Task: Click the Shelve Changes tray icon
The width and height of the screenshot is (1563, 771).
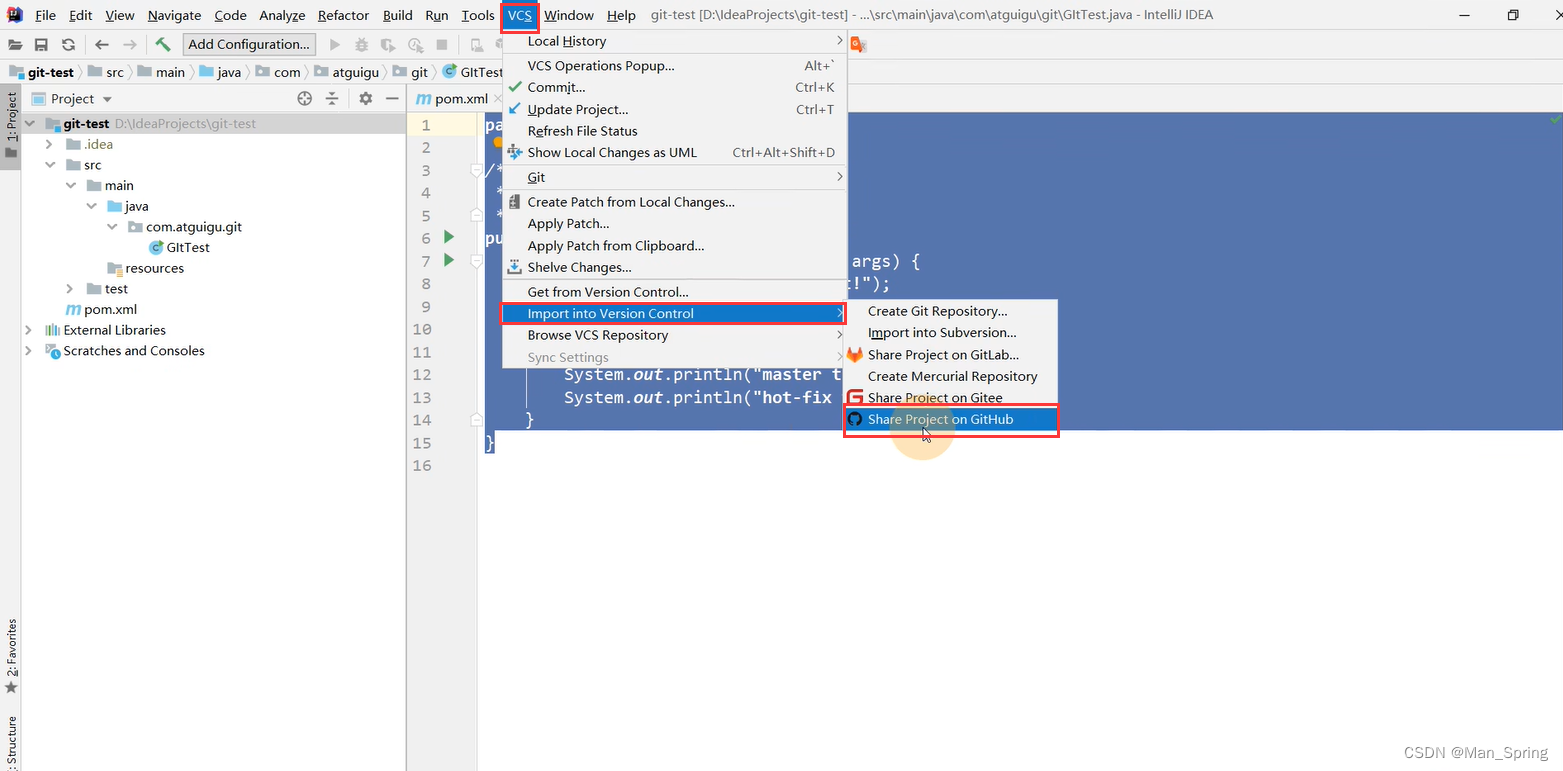Action: point(515,267)
